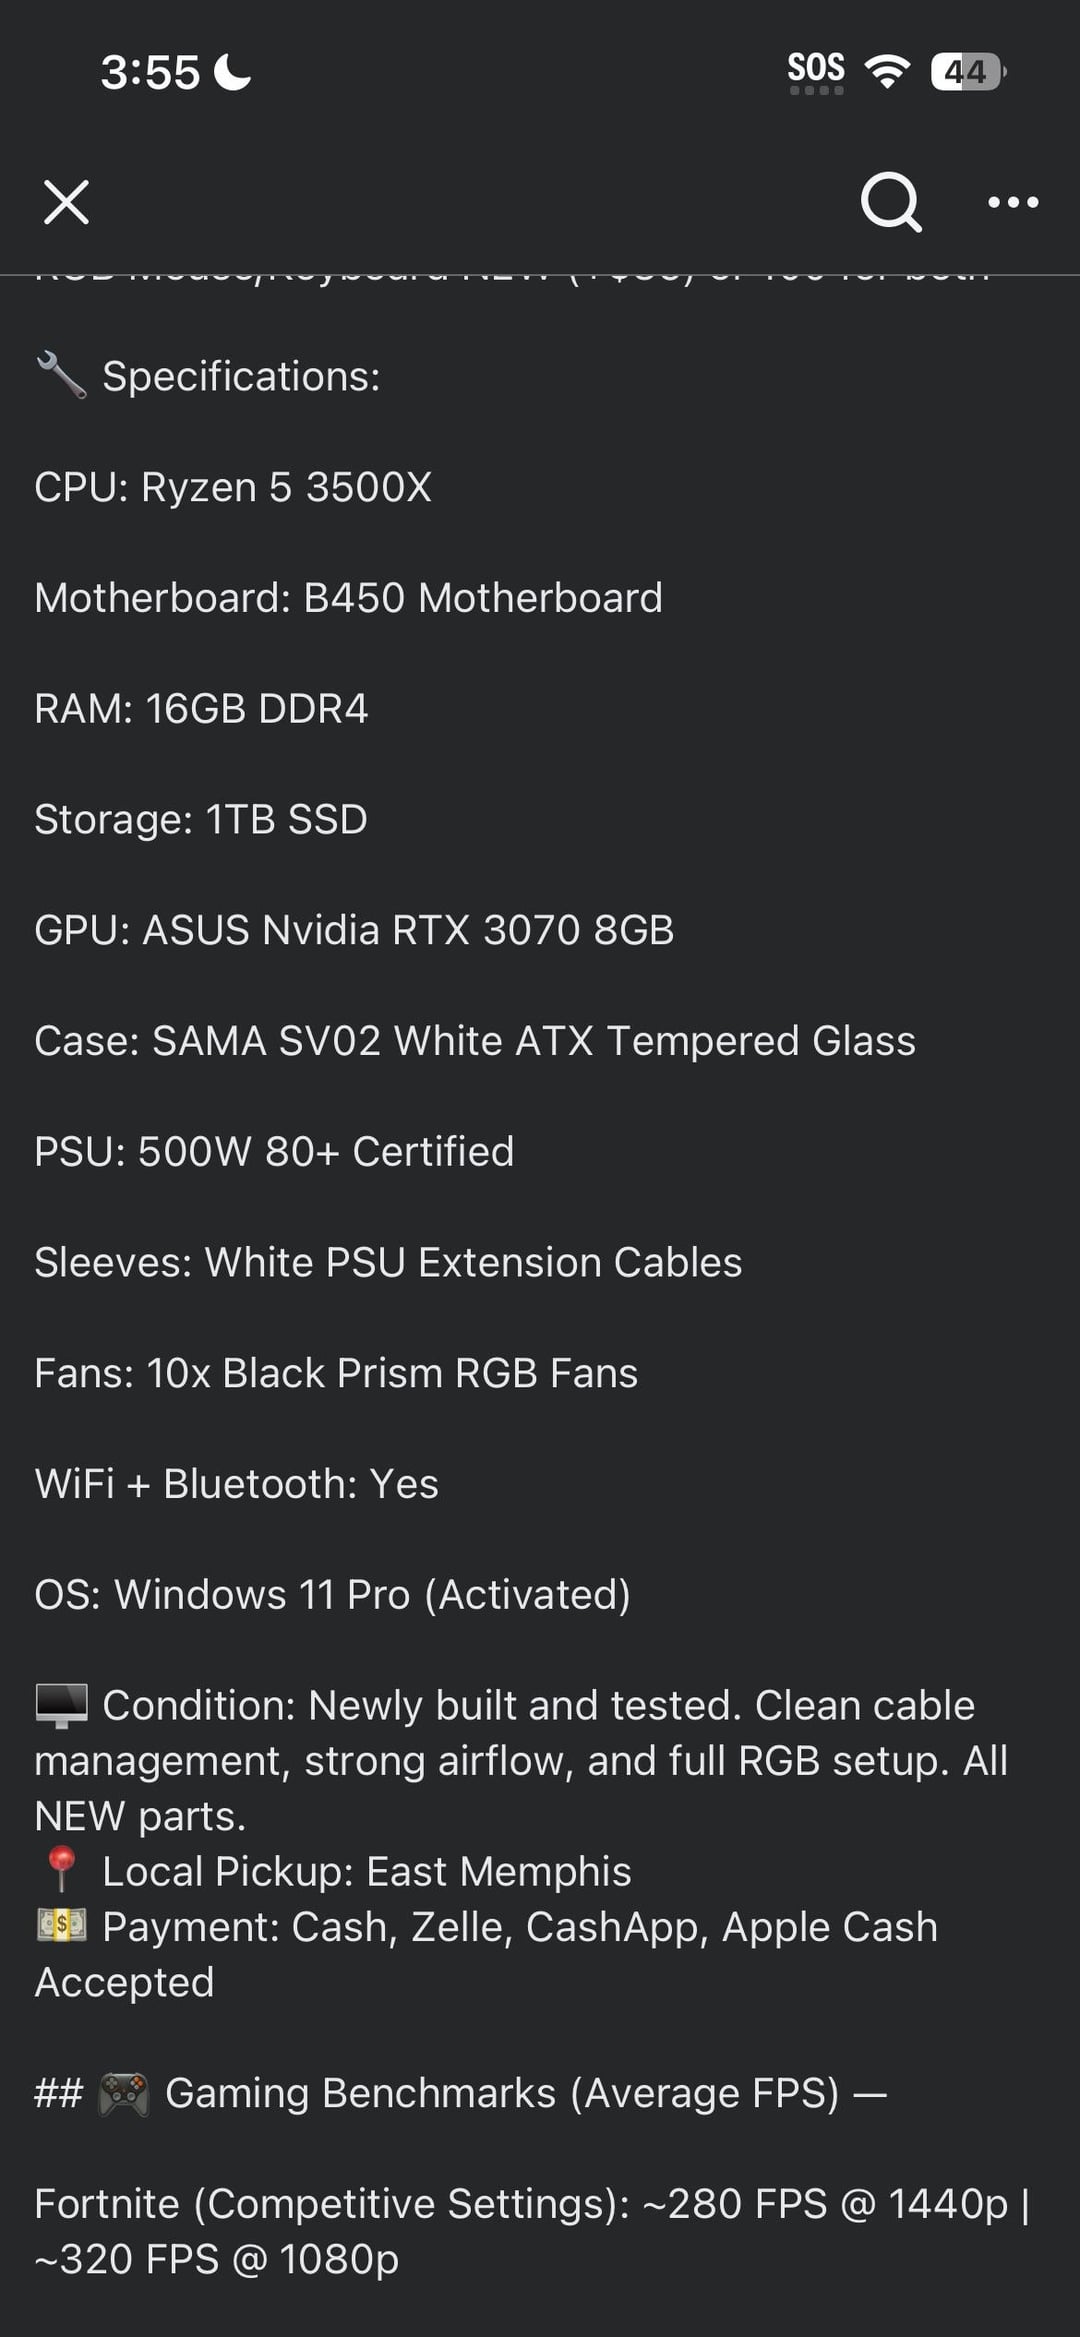Screen dimensions: 1080x2337
Task: Close the listing with the X icon
Action: (x=66, y=202)
